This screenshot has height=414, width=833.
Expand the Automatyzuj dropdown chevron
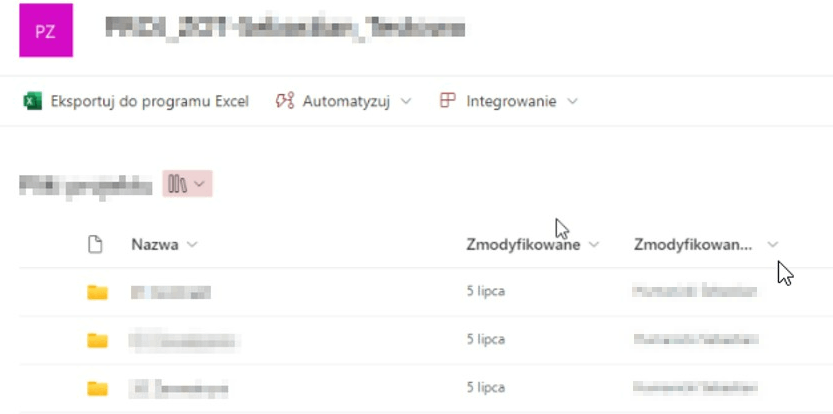coord(405,101)
